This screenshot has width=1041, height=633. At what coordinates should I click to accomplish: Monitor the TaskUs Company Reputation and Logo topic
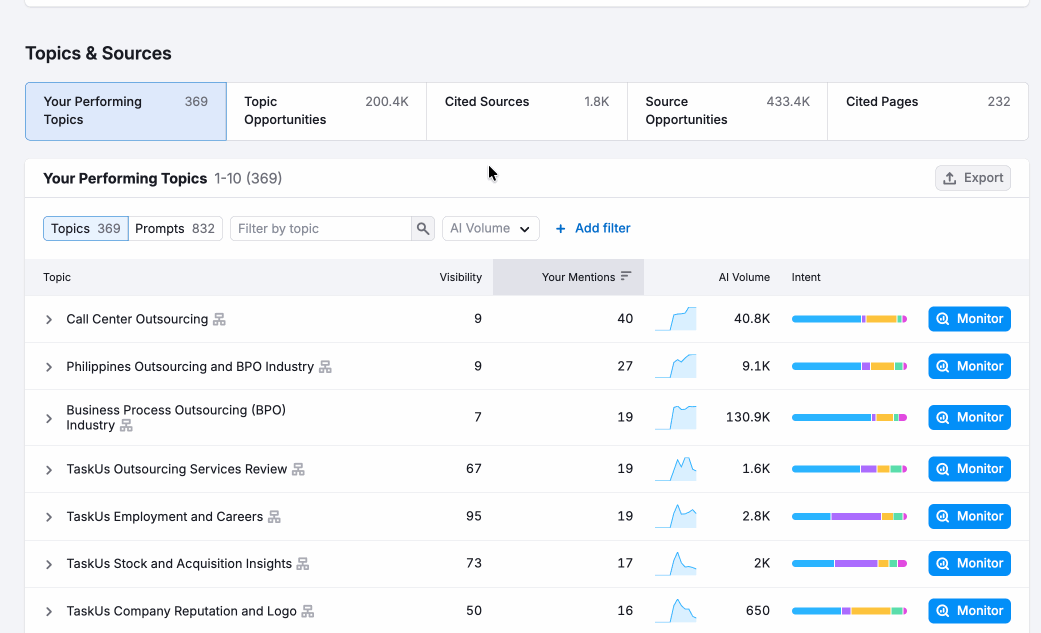point(969,610)
